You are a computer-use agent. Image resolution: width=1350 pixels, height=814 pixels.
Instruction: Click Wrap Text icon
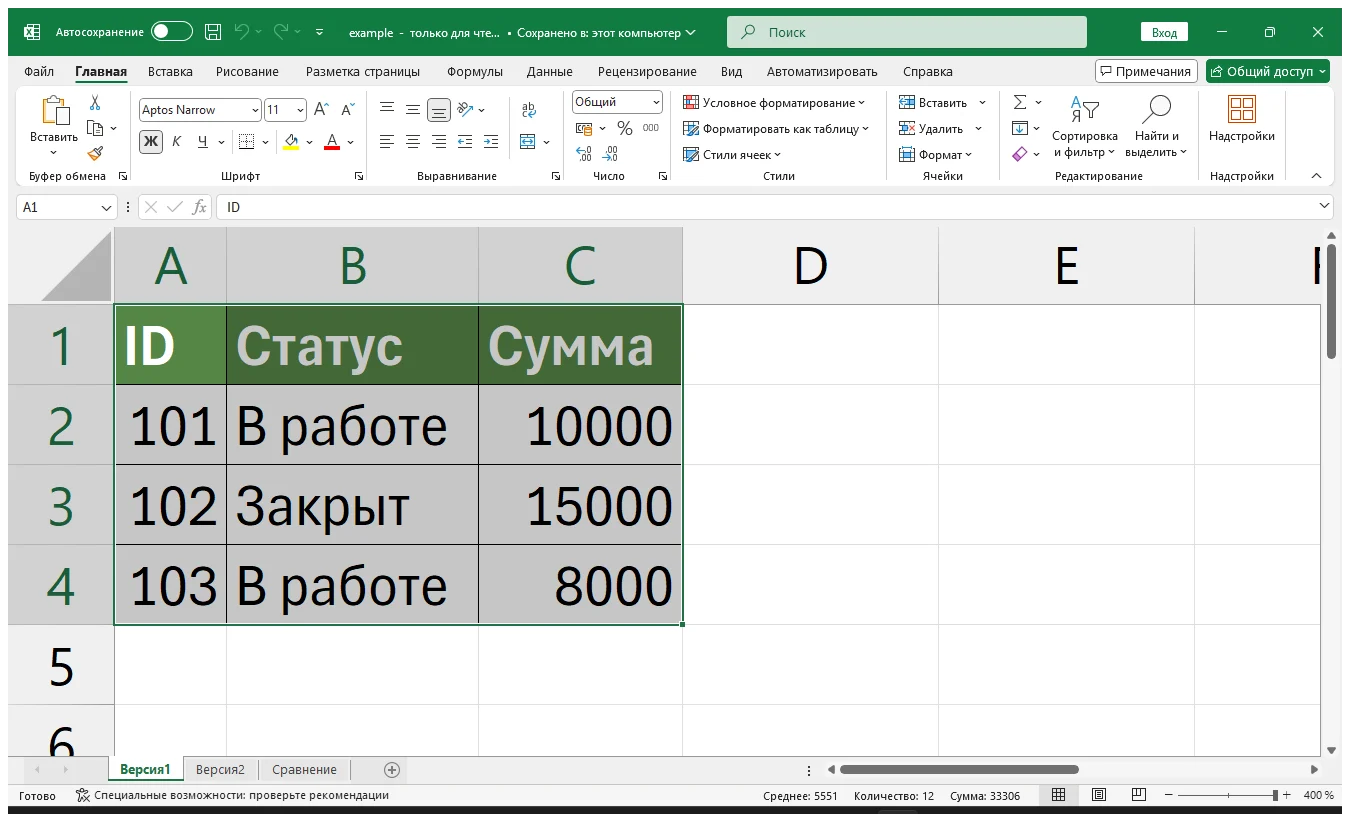click(529, 109)
